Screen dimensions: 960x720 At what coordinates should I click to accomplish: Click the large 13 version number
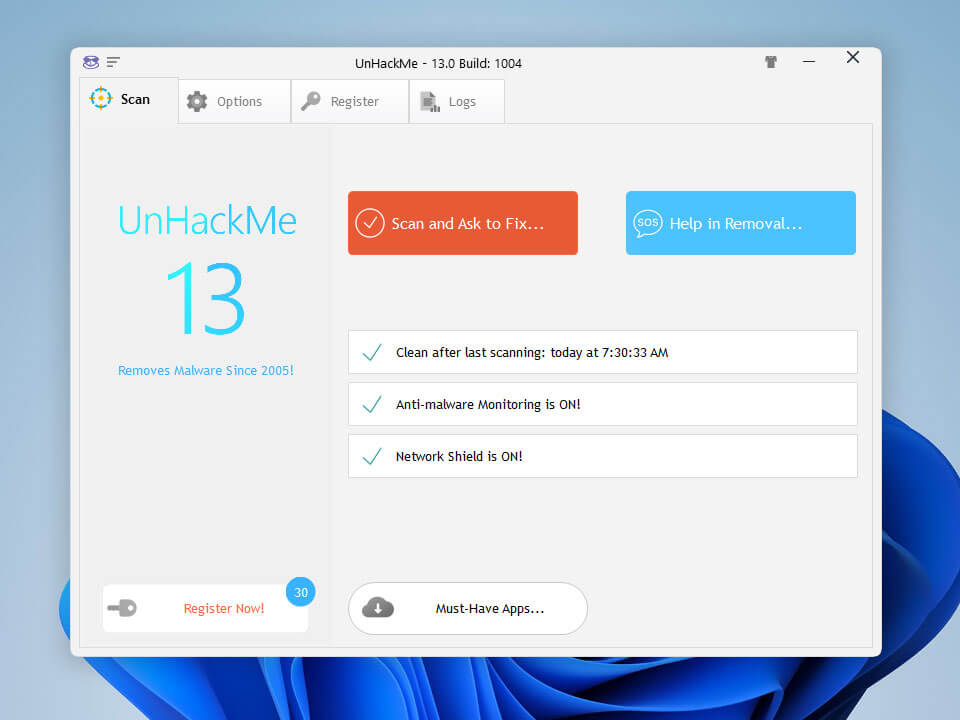click(205, 299)
